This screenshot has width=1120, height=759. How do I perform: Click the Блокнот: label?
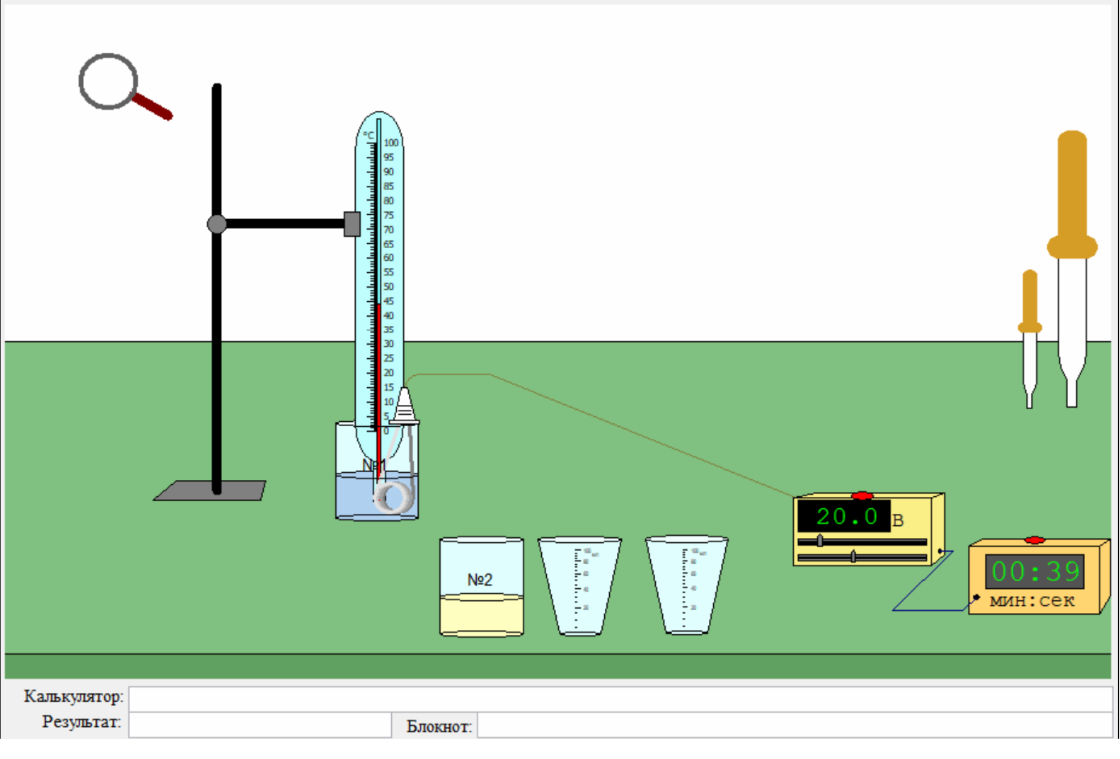[439, 727]
